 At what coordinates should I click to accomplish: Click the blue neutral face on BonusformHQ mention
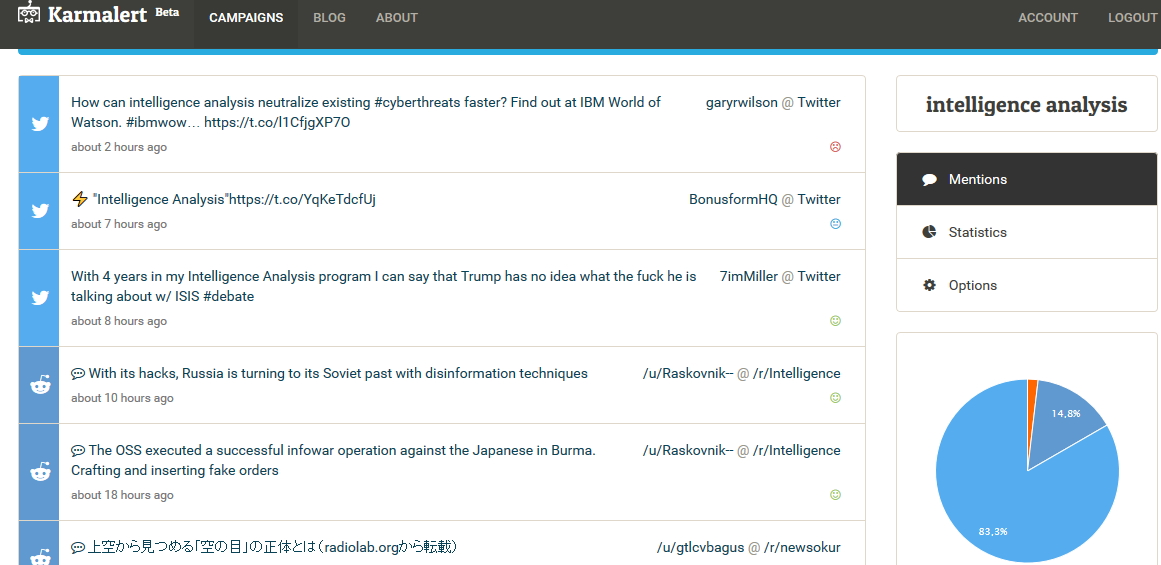(x=835, y=224)
